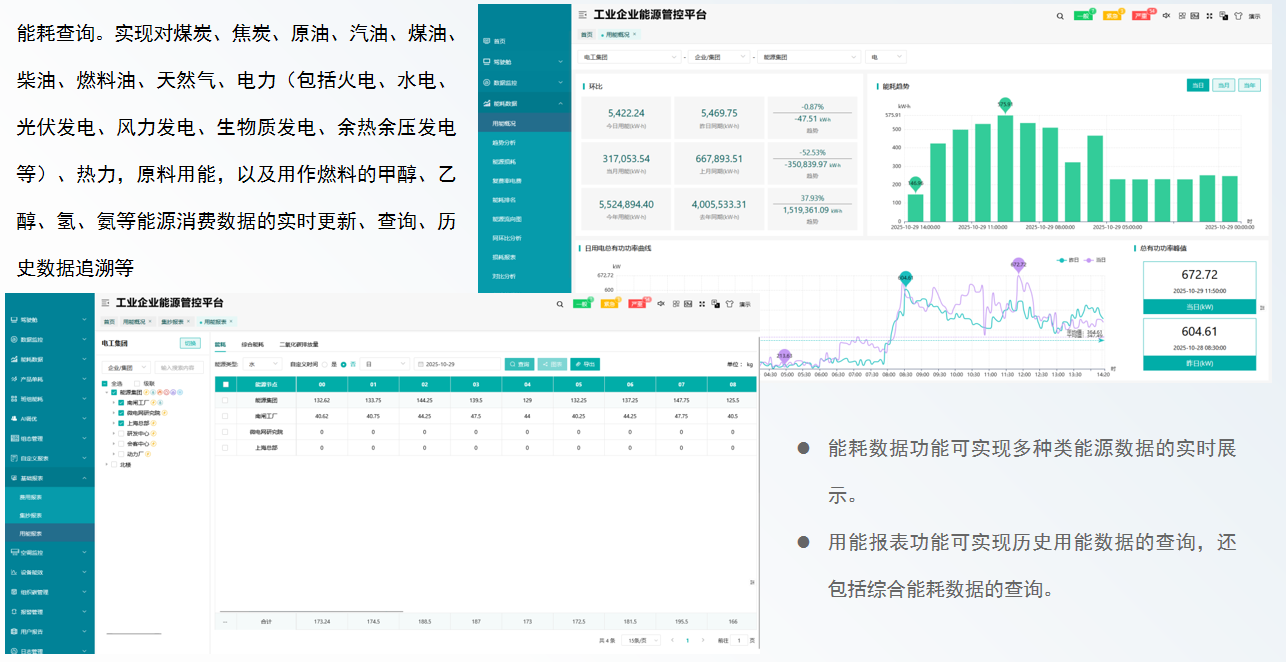Toggle the fullscreen icon in report window header
The image size is (1286, 662).
coord(702,303)
